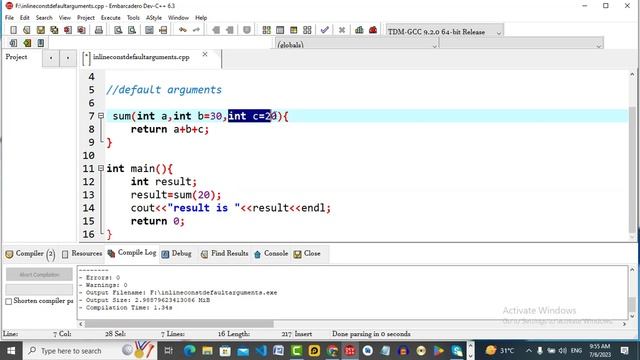Close the inlineconstdefaultarguments.cpp tab
Image resolution: width=640 pixels, height=360 pixels.
point(205,54)
